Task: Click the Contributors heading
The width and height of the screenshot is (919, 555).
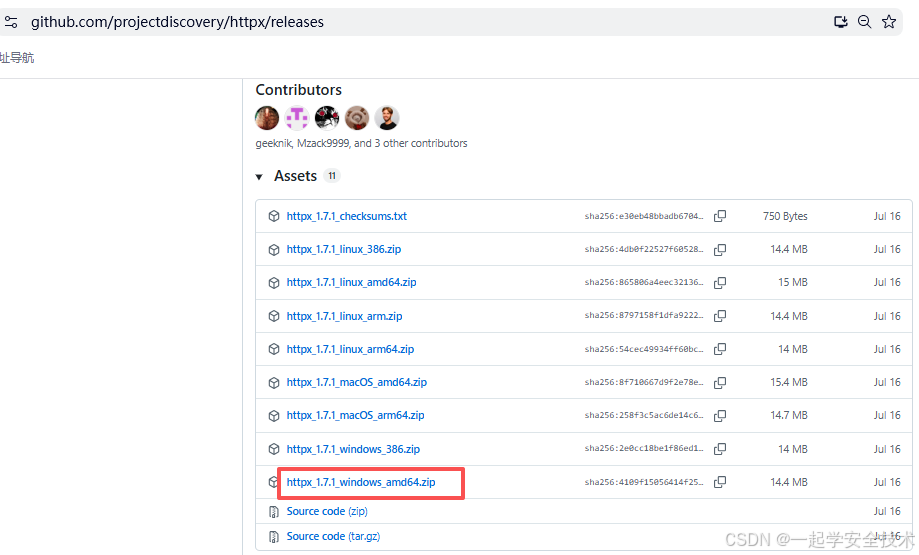Action: tap(298, 90)
